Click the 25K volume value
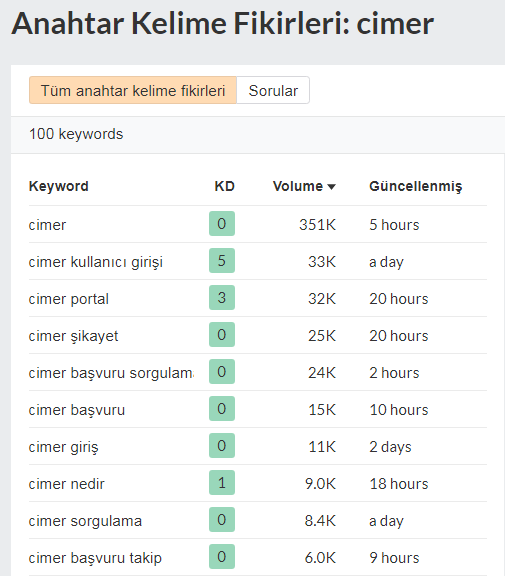505x576 pixels. point(322,336)
